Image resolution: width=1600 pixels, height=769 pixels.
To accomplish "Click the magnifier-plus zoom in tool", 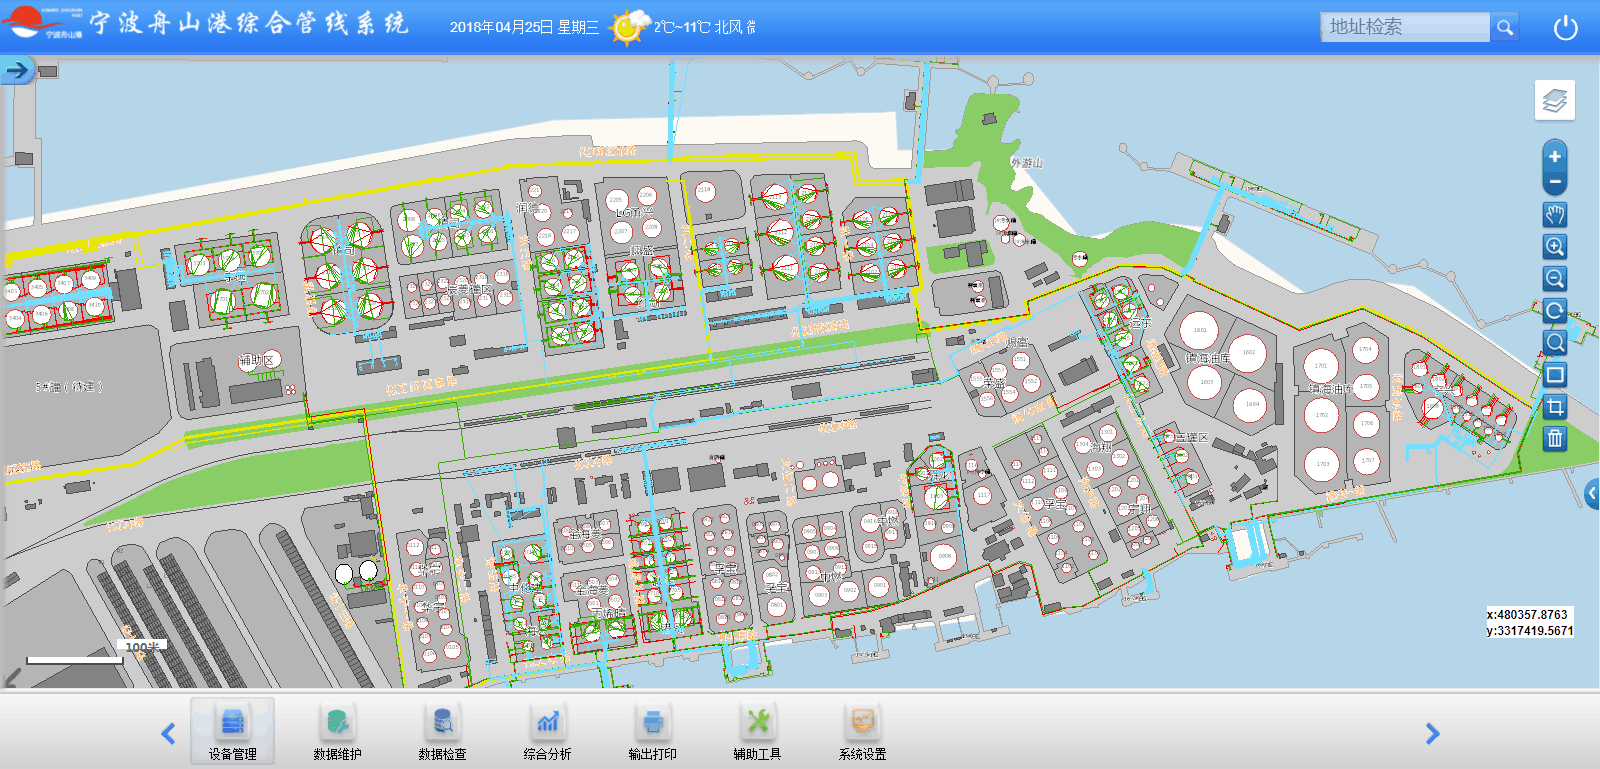I will (x=1554, y=247).
